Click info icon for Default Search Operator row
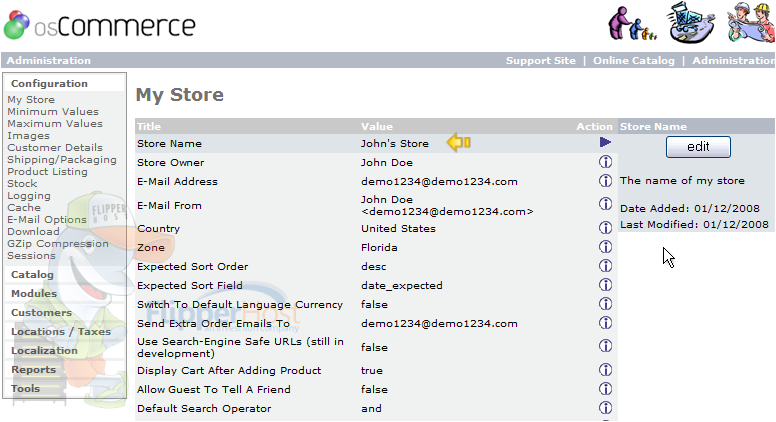Screen dimensions: 776x422 [x=605, y=408]
